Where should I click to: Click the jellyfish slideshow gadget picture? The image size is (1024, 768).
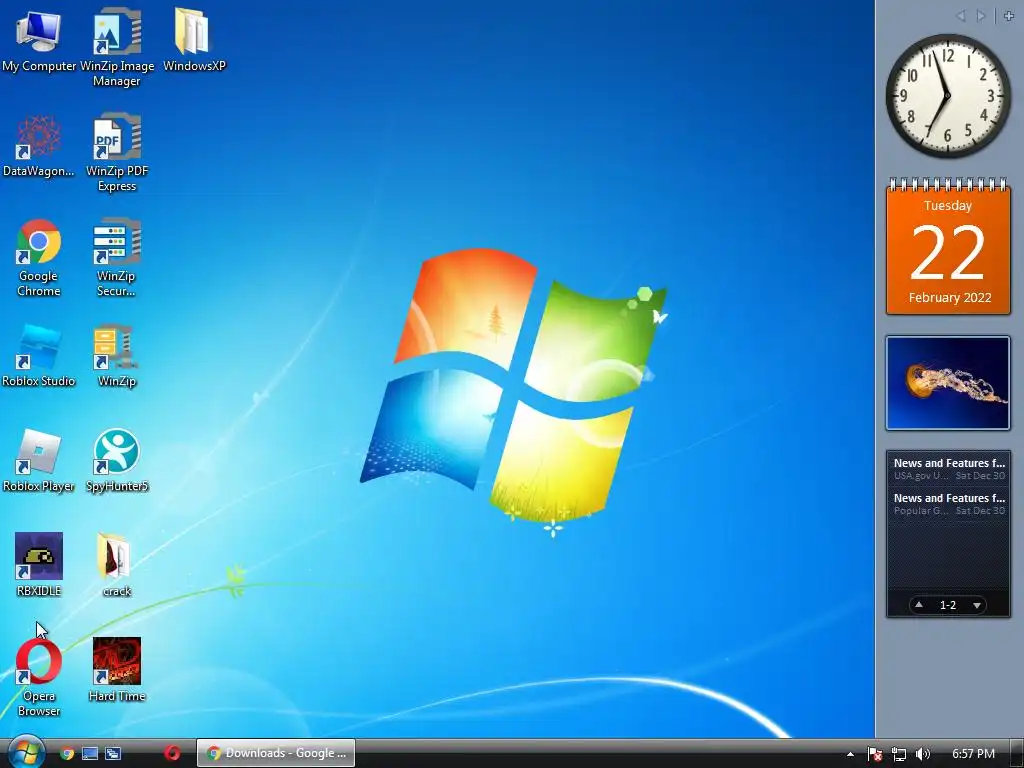[948, 383]
